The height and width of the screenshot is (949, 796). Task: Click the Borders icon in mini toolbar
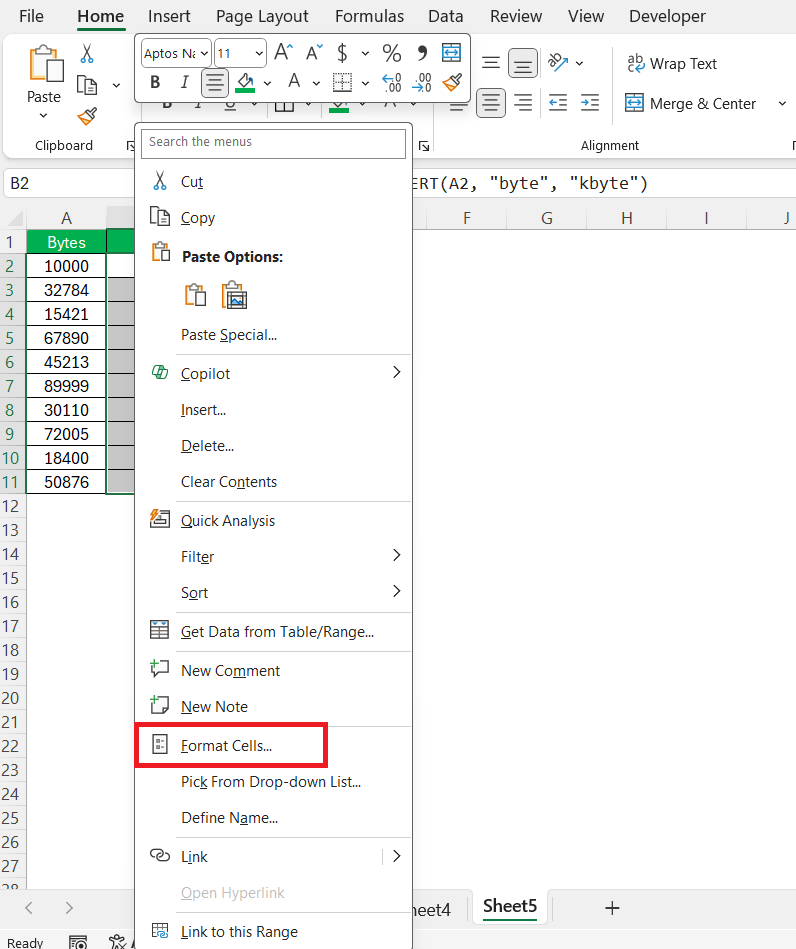tap(342, 82)
